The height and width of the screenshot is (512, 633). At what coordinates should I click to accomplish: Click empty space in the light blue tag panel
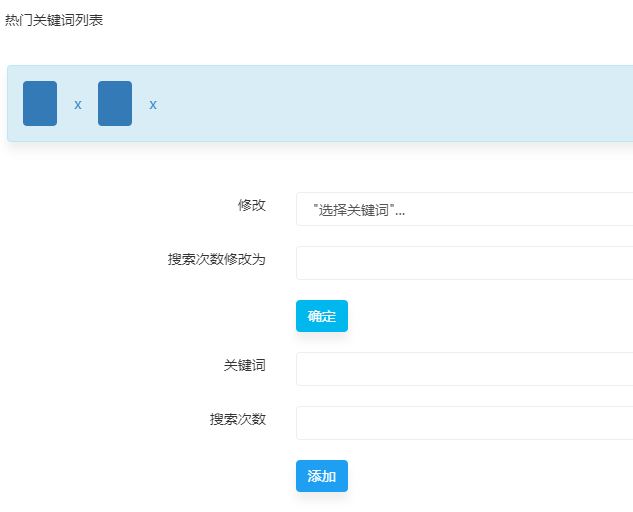[400, 104]
